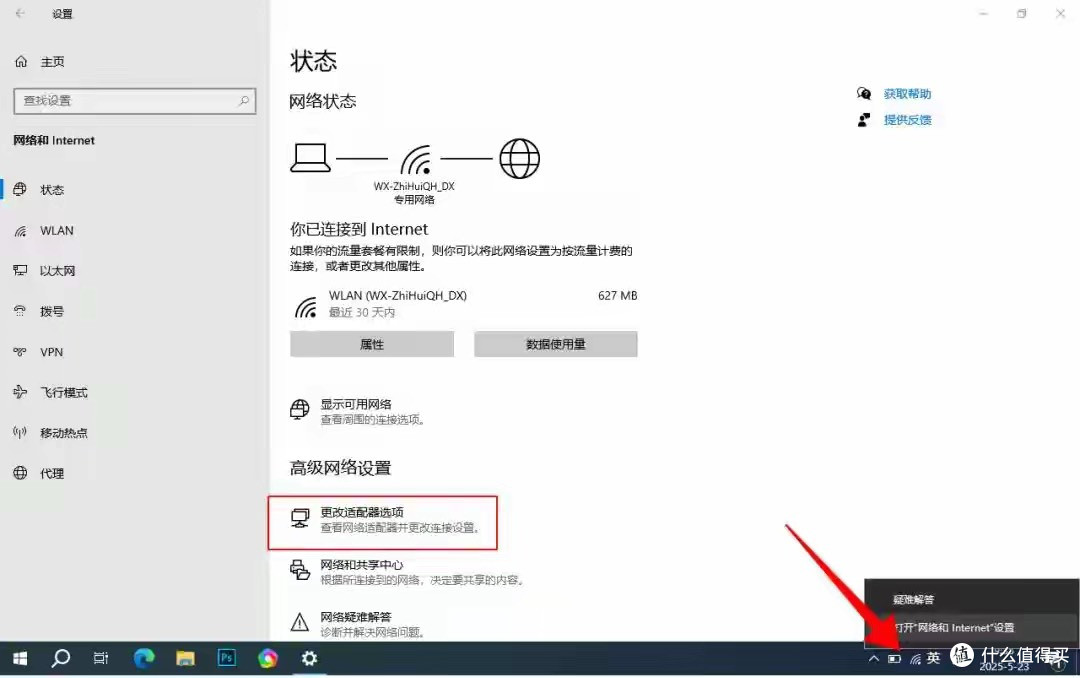Click the battery icon in system tray
This screenshot has width=1080, height=678.
point(894,659)
